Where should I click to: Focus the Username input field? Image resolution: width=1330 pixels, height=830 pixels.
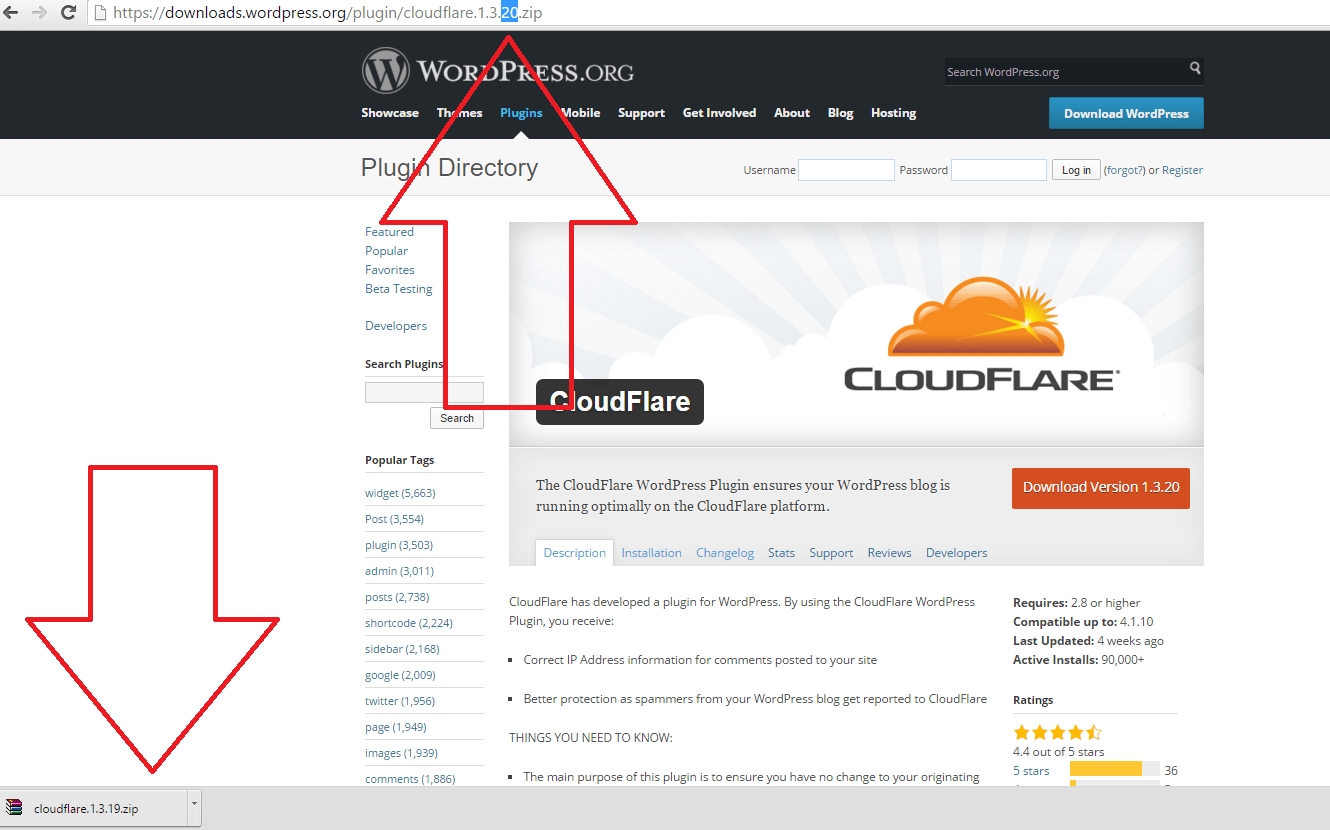pos(846,170)
